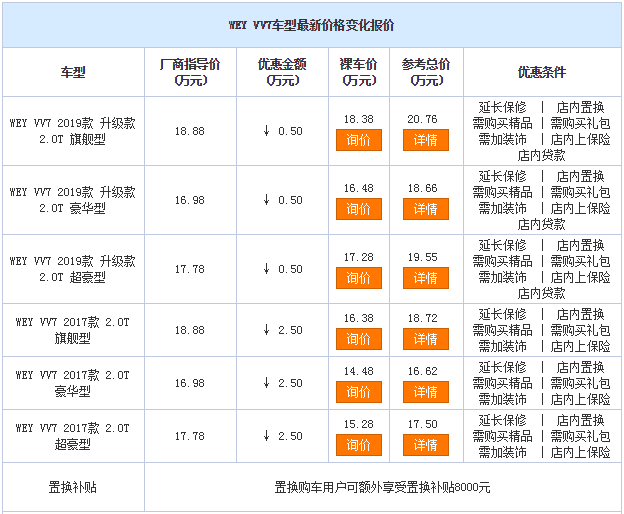Click discount 0.50 in 2019款 超豪型 row

point(283,269)
